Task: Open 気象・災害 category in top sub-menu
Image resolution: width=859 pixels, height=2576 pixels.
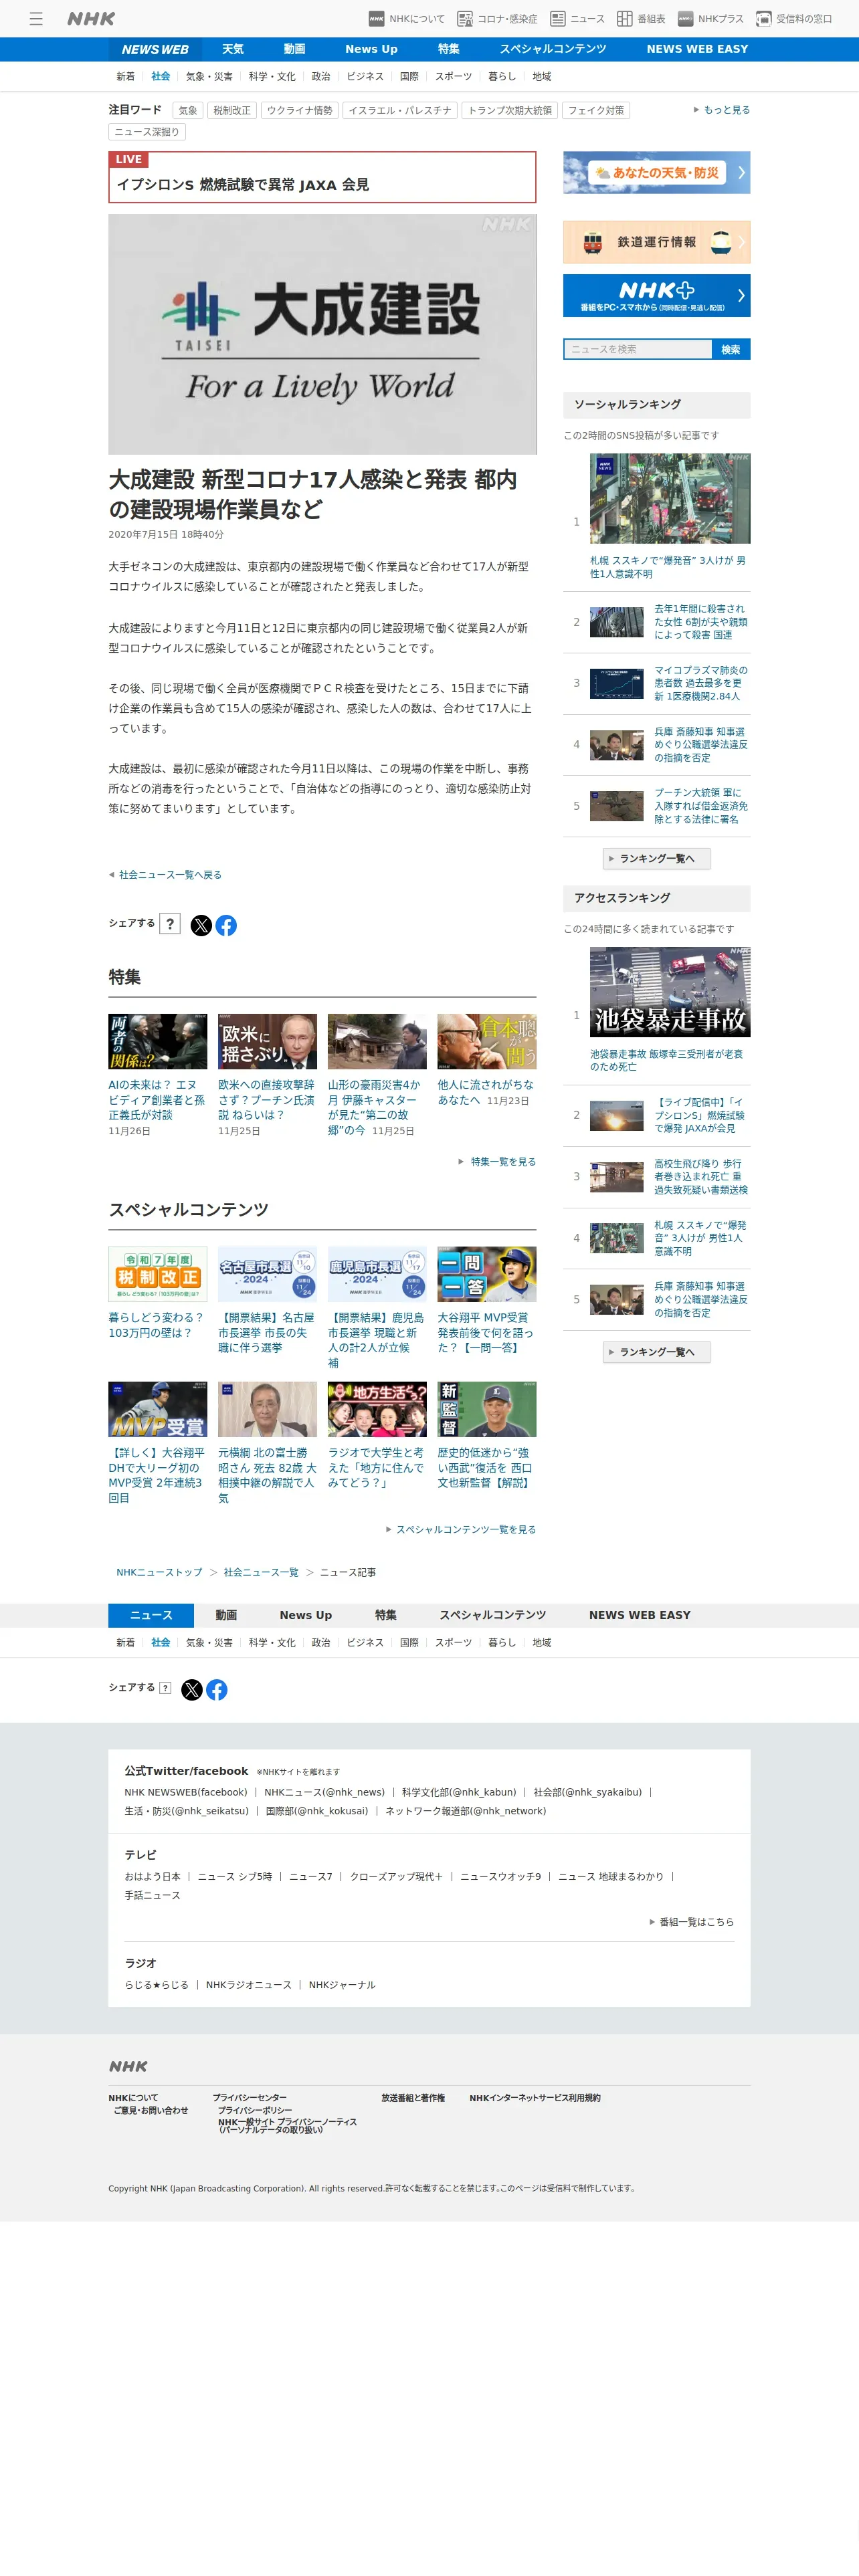Action: point(209,76)
